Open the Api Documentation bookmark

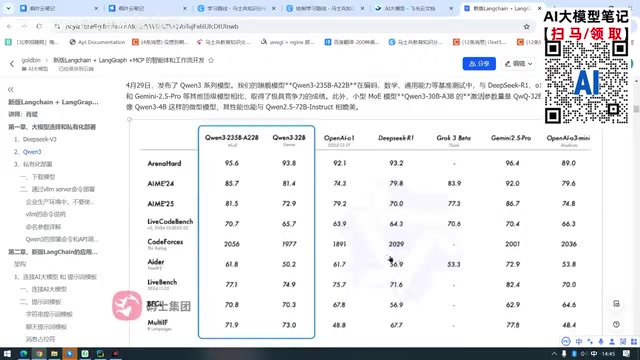click(x=97, y=42)
